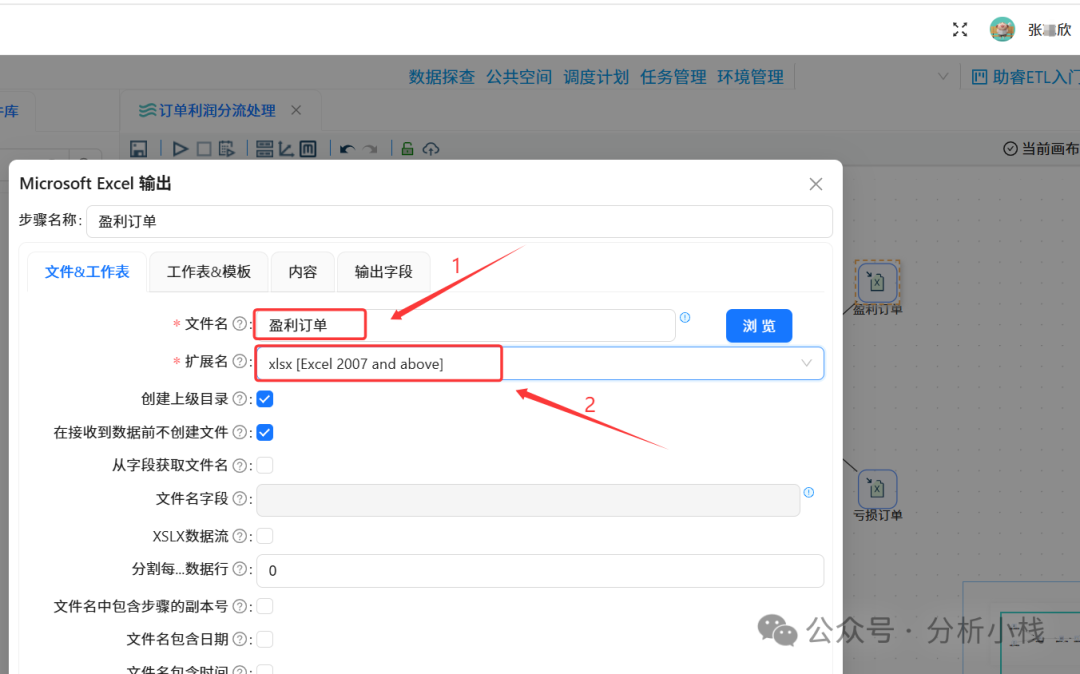Screen dimensions: 1080x674
Task: Close the 订单利润分流处理 tab
Action: point(296,110)
